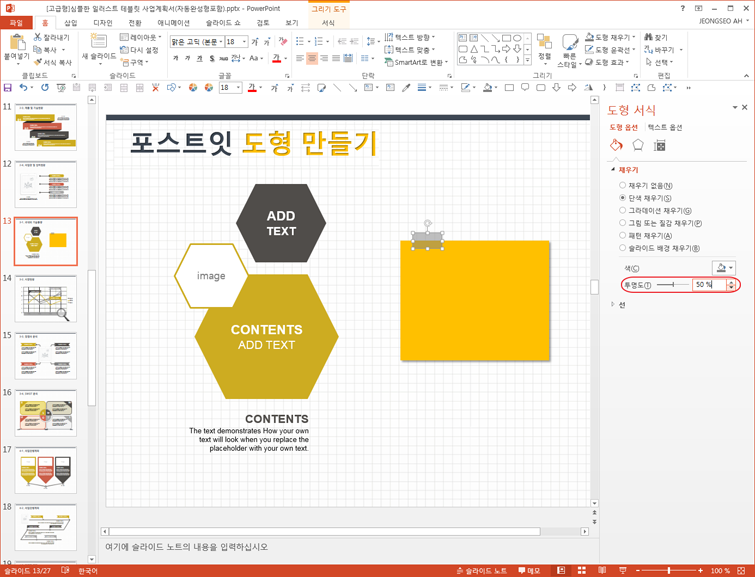Viewport: 755px width, 577px height.
Task: Pick the oval shape in the shapes gallery
Action: [517, 38]
